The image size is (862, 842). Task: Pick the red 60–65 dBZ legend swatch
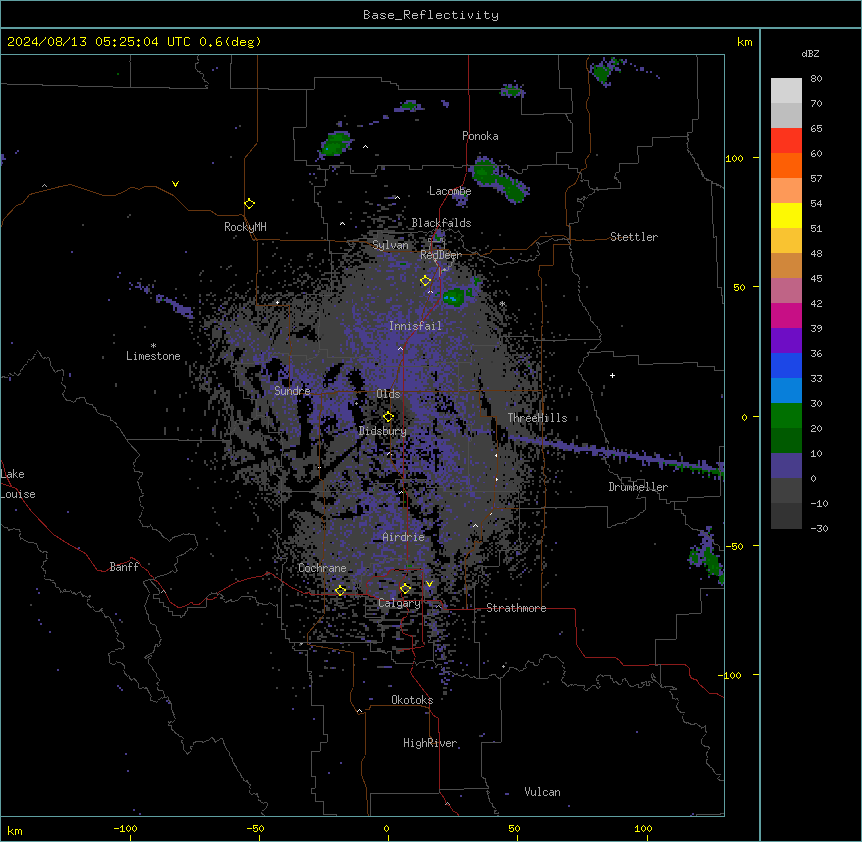[786, 140]
